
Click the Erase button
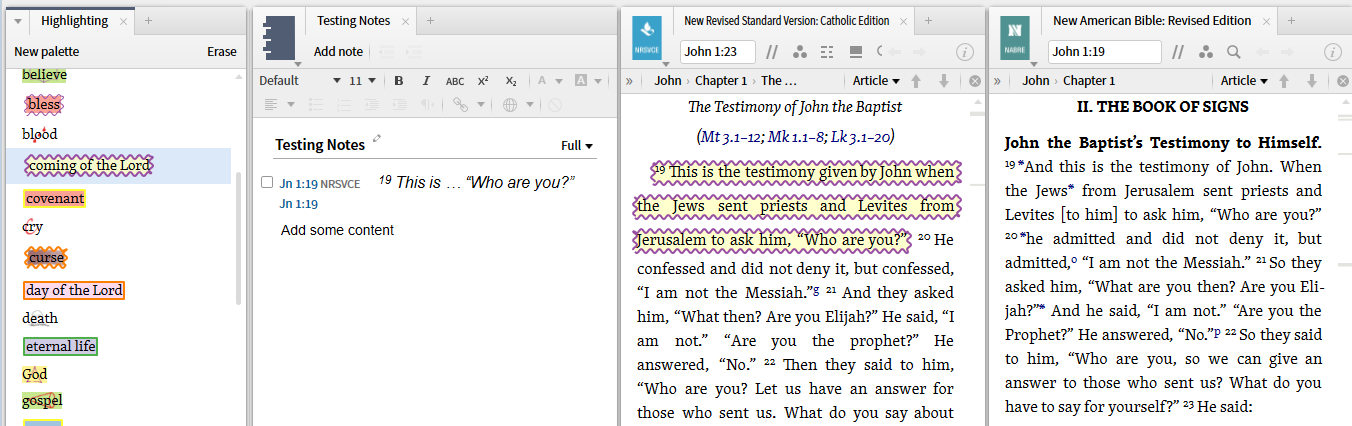point(222,52)
